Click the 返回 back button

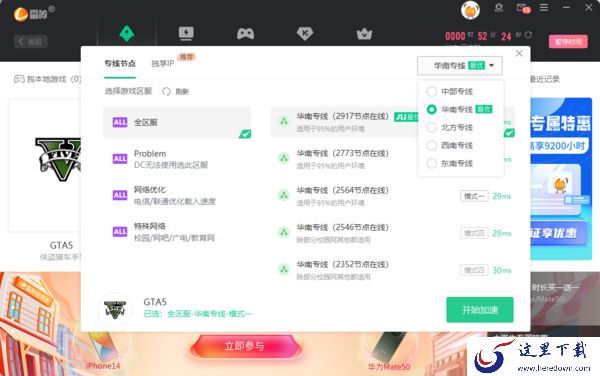pyautogui.click(x=31, y=41)
